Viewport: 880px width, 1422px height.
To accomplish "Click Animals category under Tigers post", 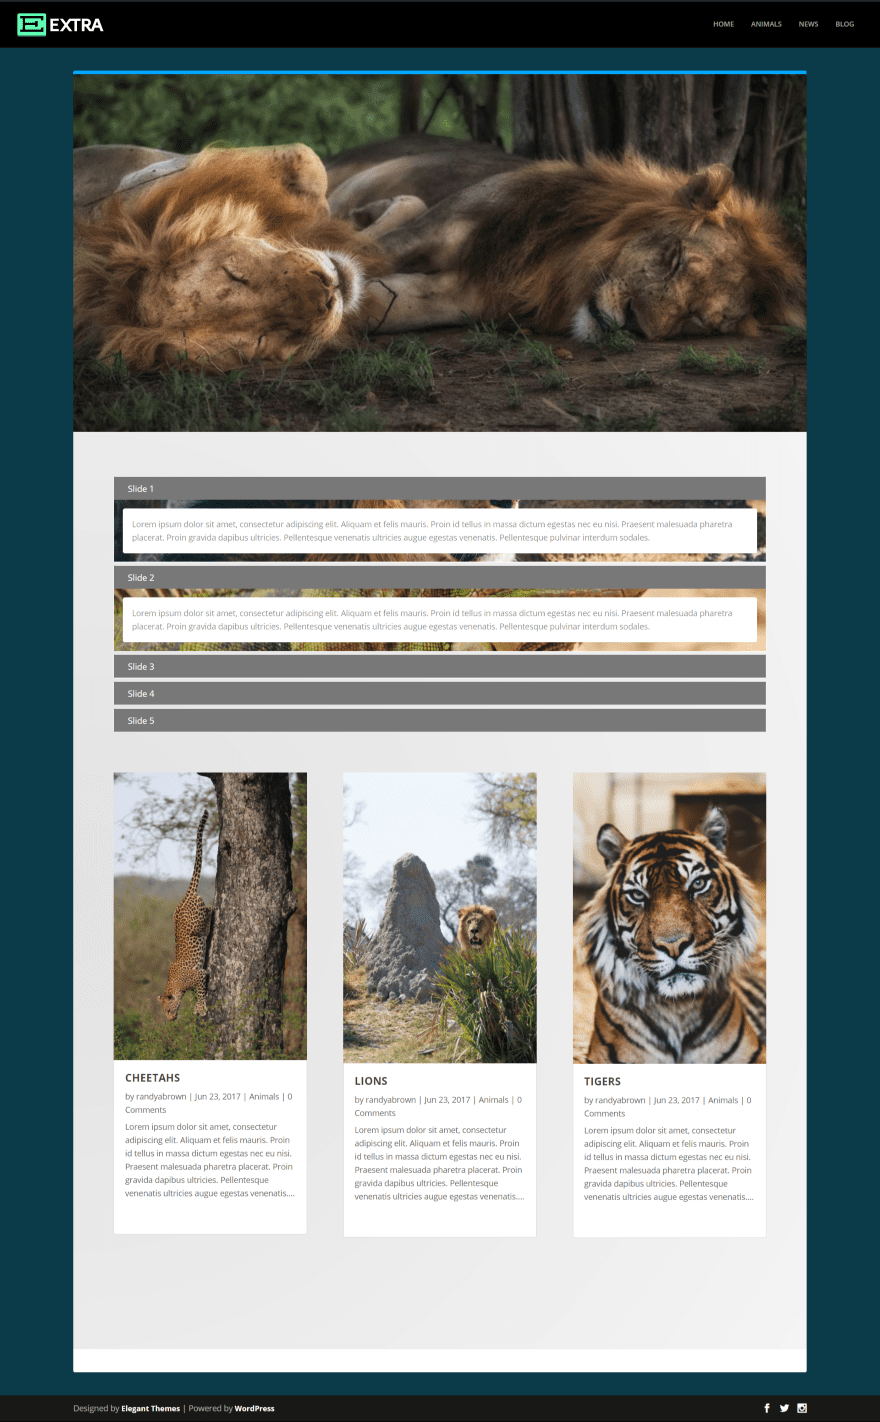I will tap(723, 1100).
